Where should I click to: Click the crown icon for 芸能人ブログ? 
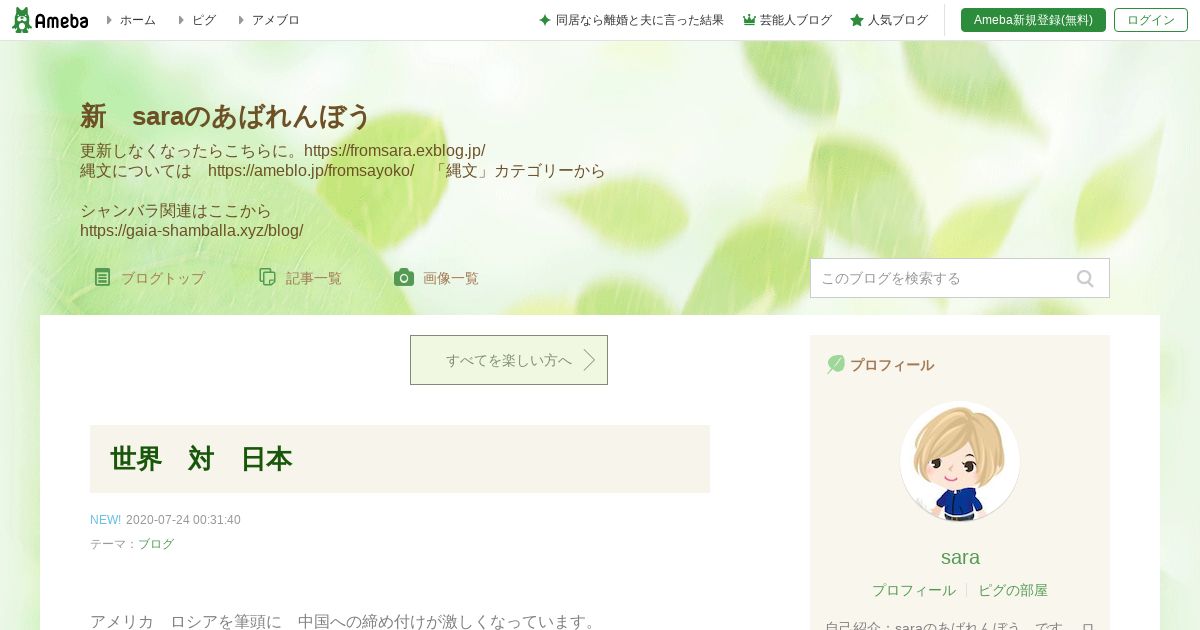point(749,20)
